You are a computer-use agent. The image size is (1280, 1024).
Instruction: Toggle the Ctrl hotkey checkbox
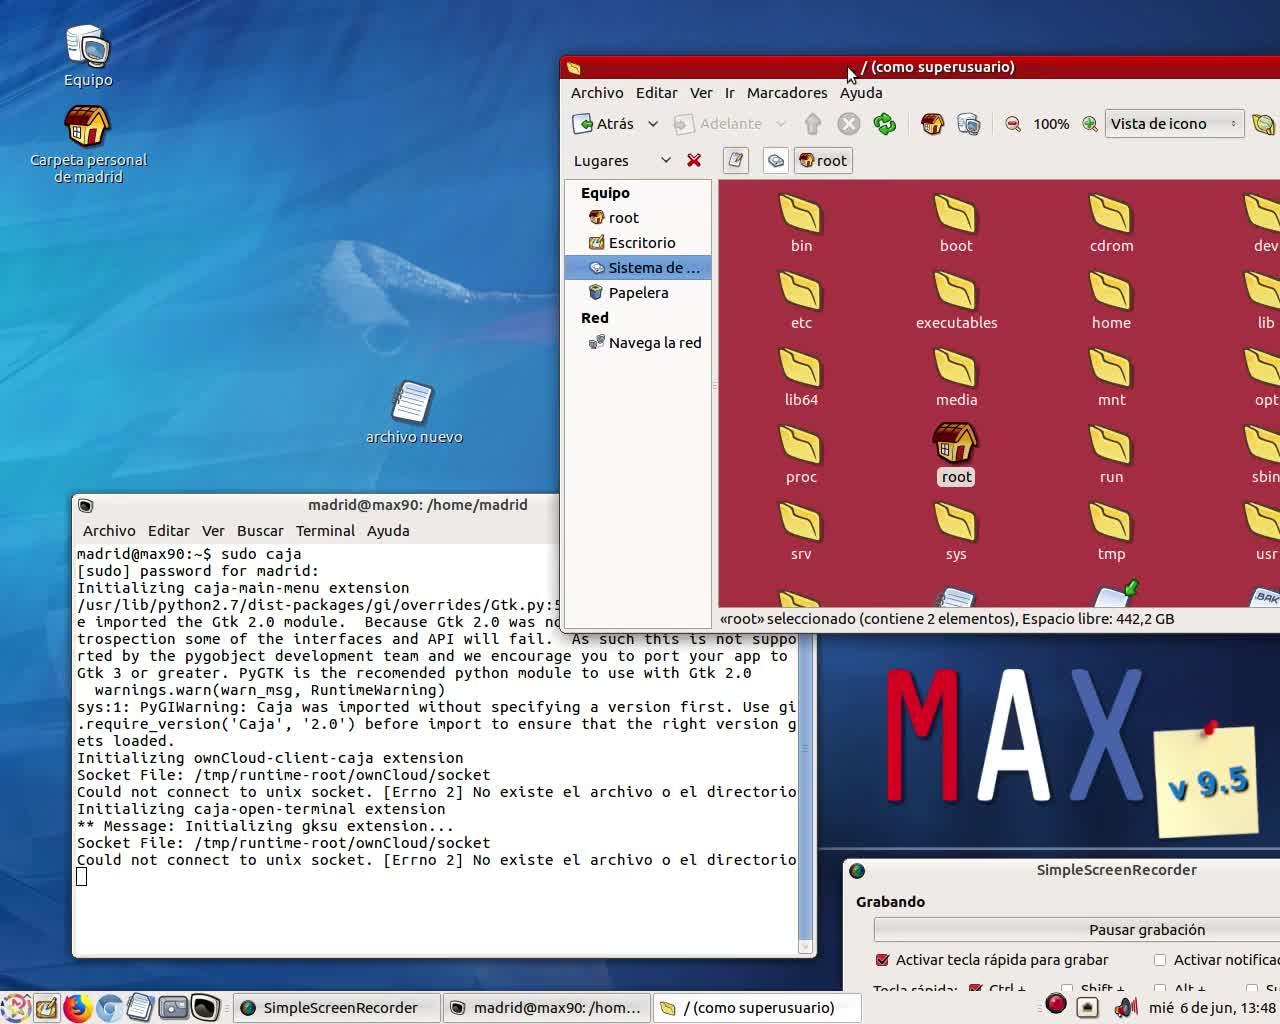point(975,989)
